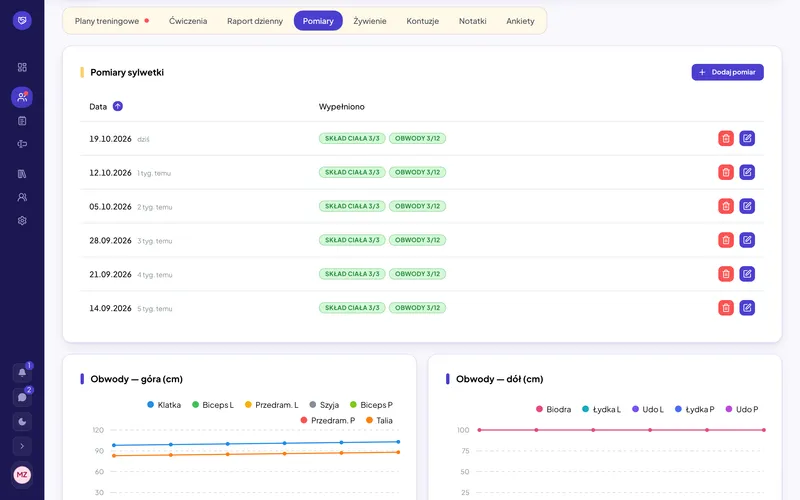The height and width of the screenshot is (500, 800).
Task: Open the settings gear icon in sidebar
Action: (22, 220)
